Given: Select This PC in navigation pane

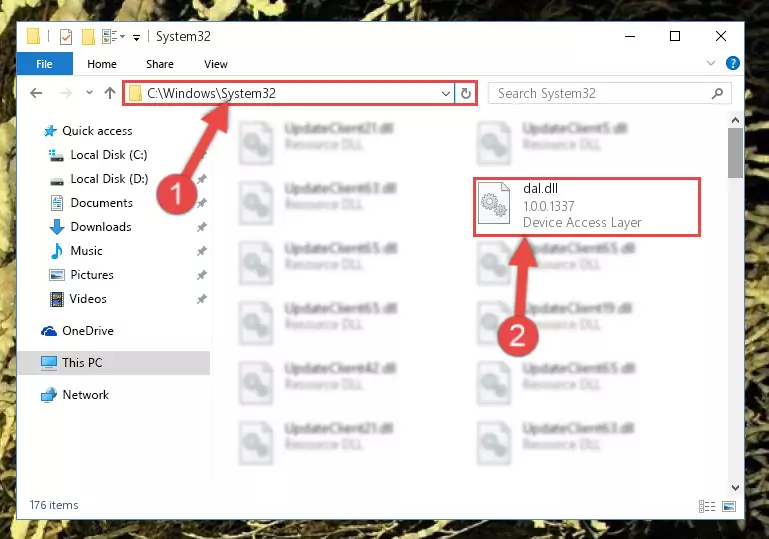Looking at the screenshot, I should tap(114, 363).
